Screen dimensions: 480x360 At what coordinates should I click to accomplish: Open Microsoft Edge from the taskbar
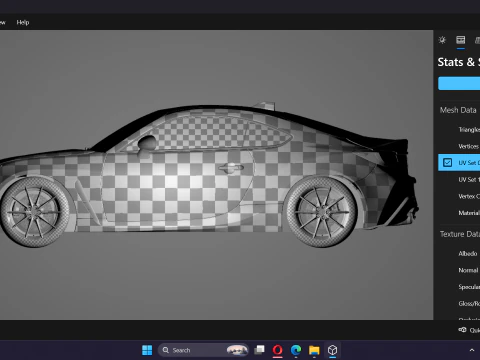tap(296, 350)
